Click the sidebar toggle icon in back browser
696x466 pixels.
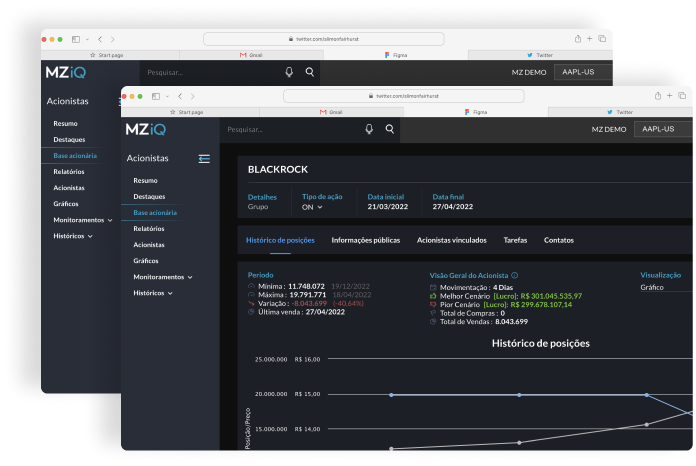click(x=76, y=39)
